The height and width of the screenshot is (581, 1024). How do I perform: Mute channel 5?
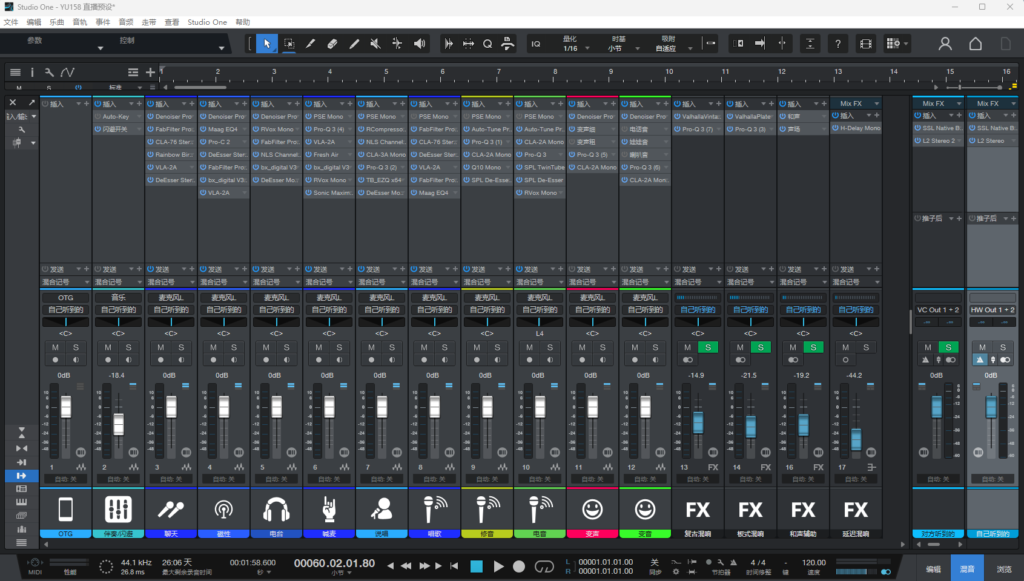click(266, 347)
